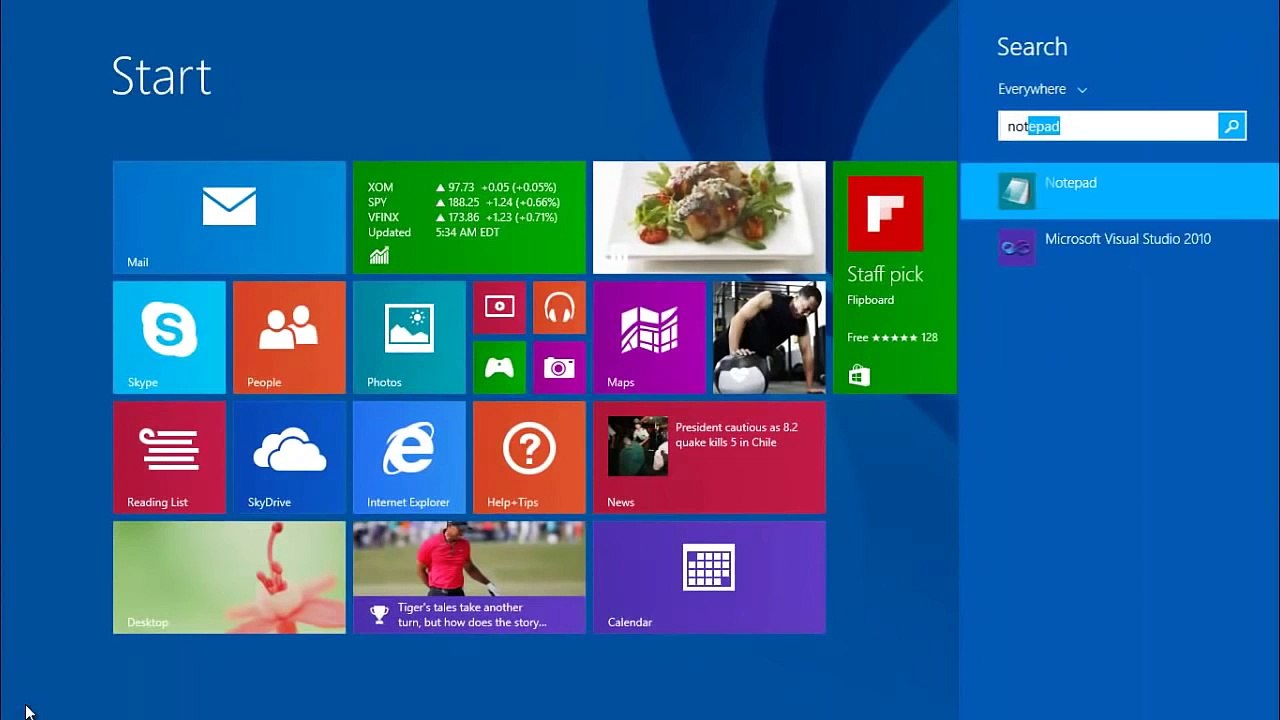Click the "Staff pick" label
1280x720 pixels.
885,274
